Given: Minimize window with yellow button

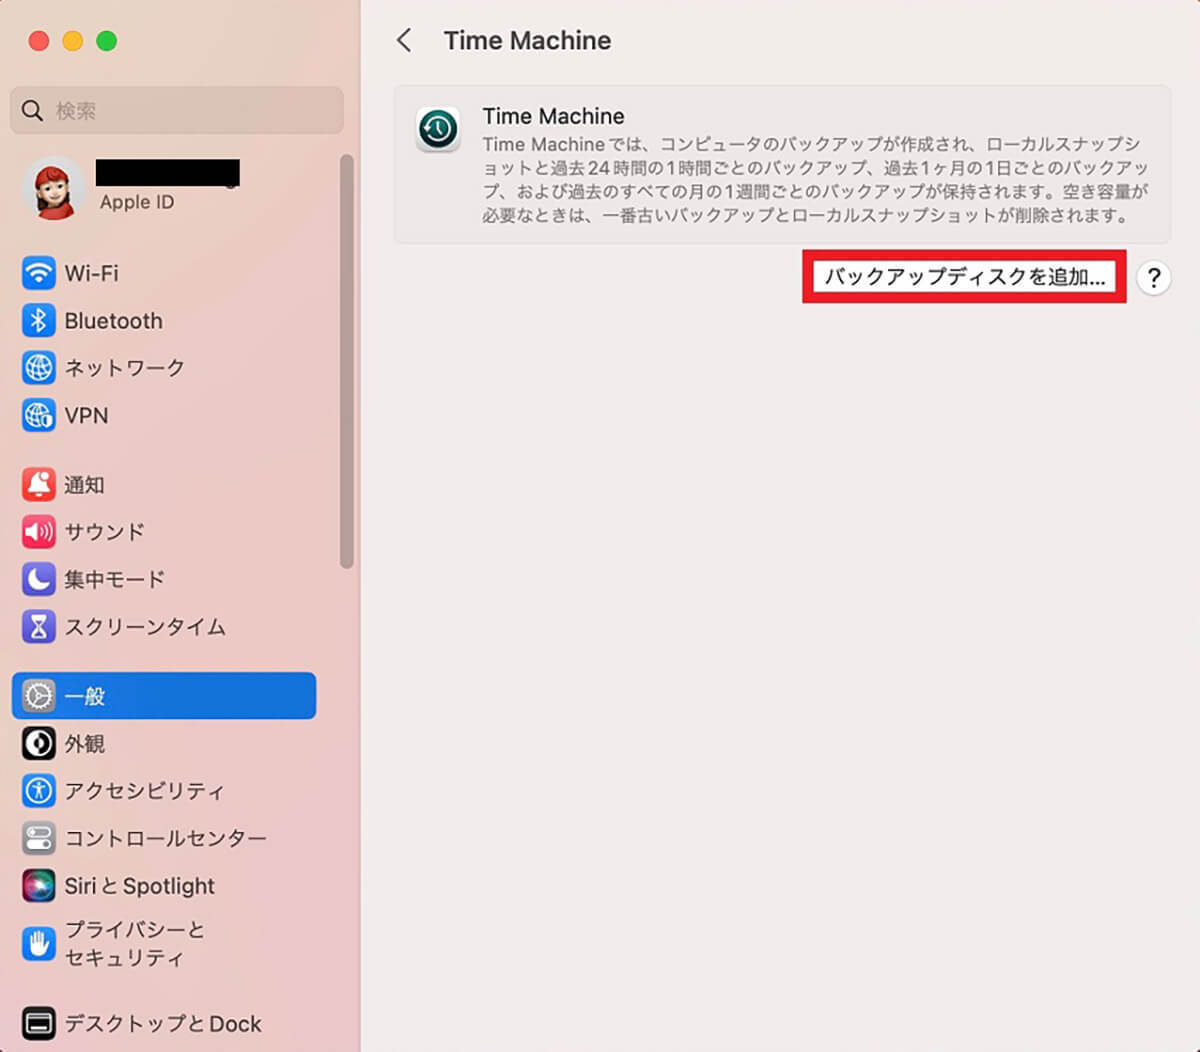Looking at the screenshot, I should click(73, 41).
